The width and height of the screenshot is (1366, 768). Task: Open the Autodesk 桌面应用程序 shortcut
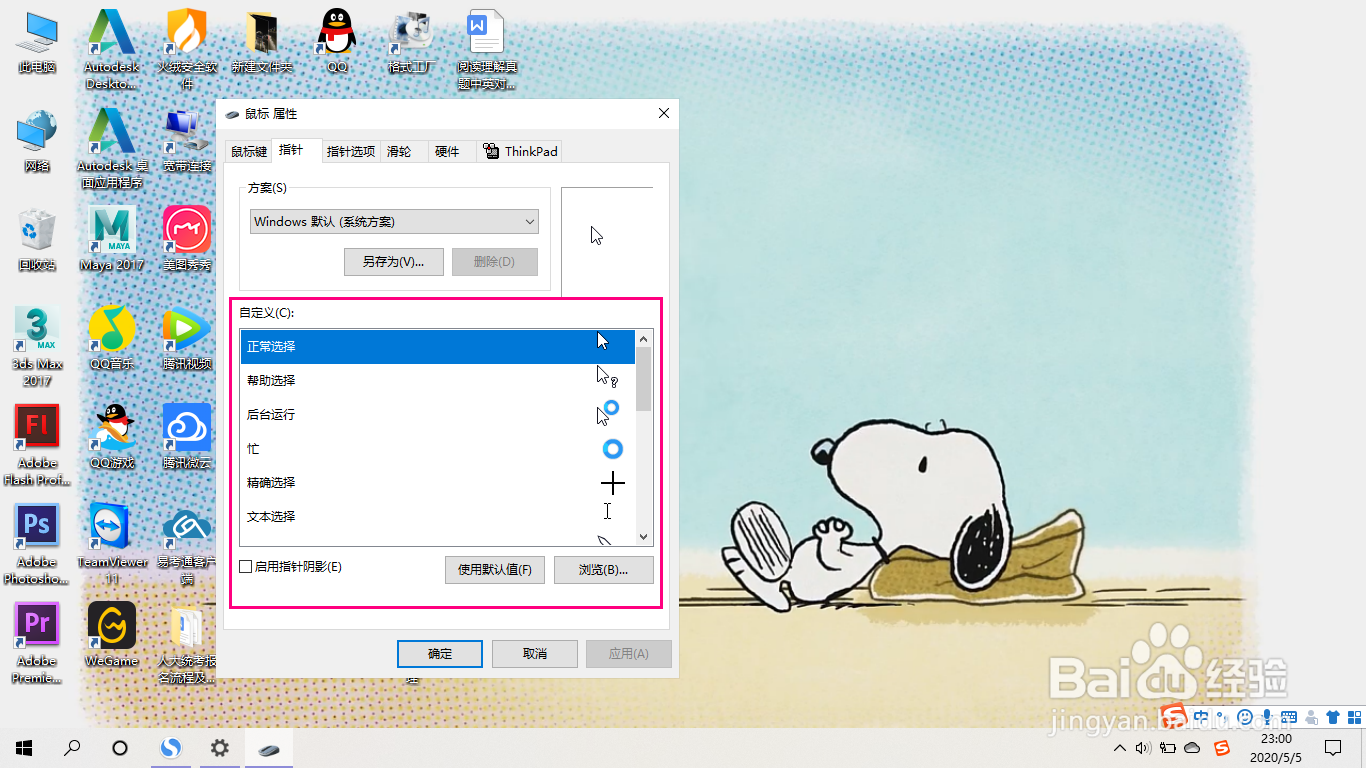tap(112, 148)
